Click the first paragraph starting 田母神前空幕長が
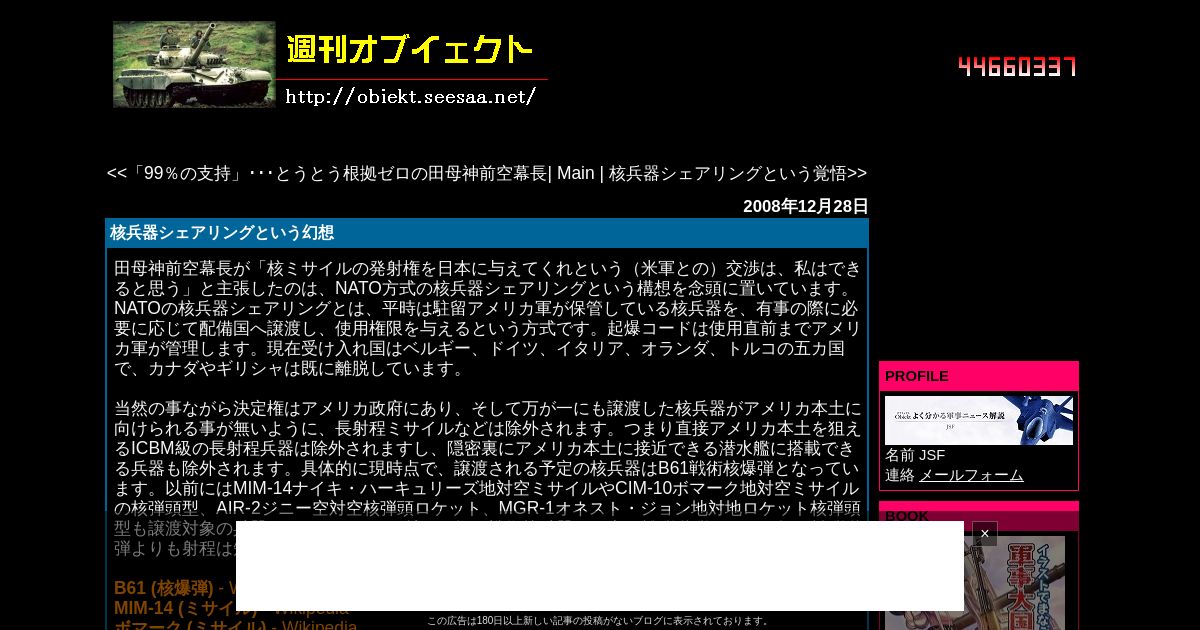Image resolution: width=1200 pixels, height=630 pixels. click(x=487, y=318)
